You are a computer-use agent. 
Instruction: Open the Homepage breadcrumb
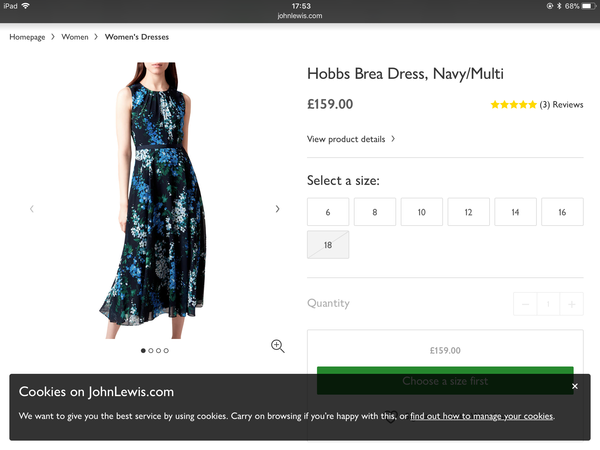(27, 37)
